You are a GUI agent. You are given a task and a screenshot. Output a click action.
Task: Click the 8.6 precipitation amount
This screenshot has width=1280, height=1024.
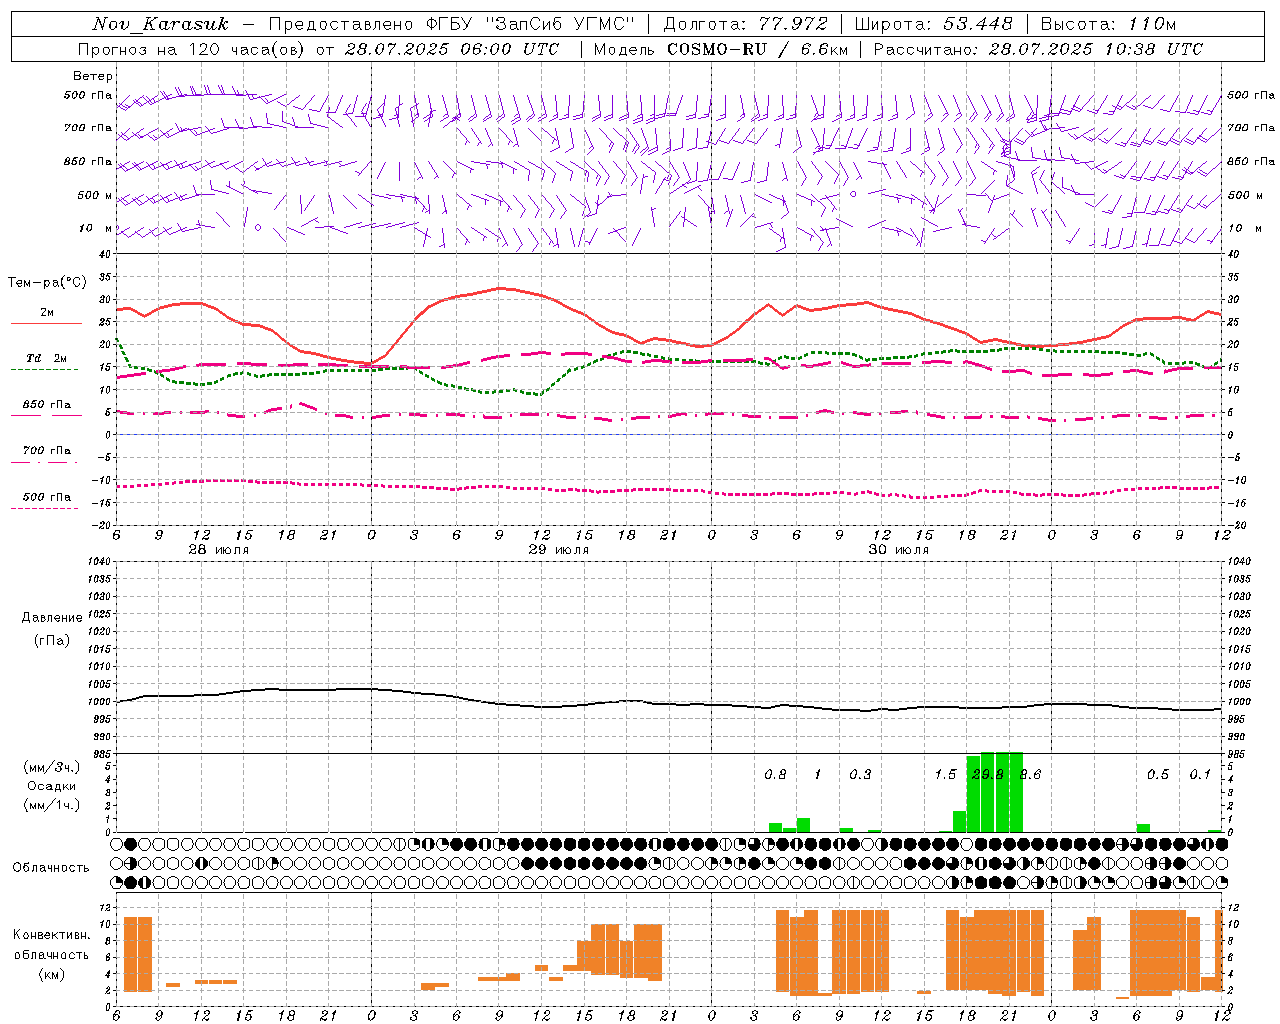point(1030,775)
